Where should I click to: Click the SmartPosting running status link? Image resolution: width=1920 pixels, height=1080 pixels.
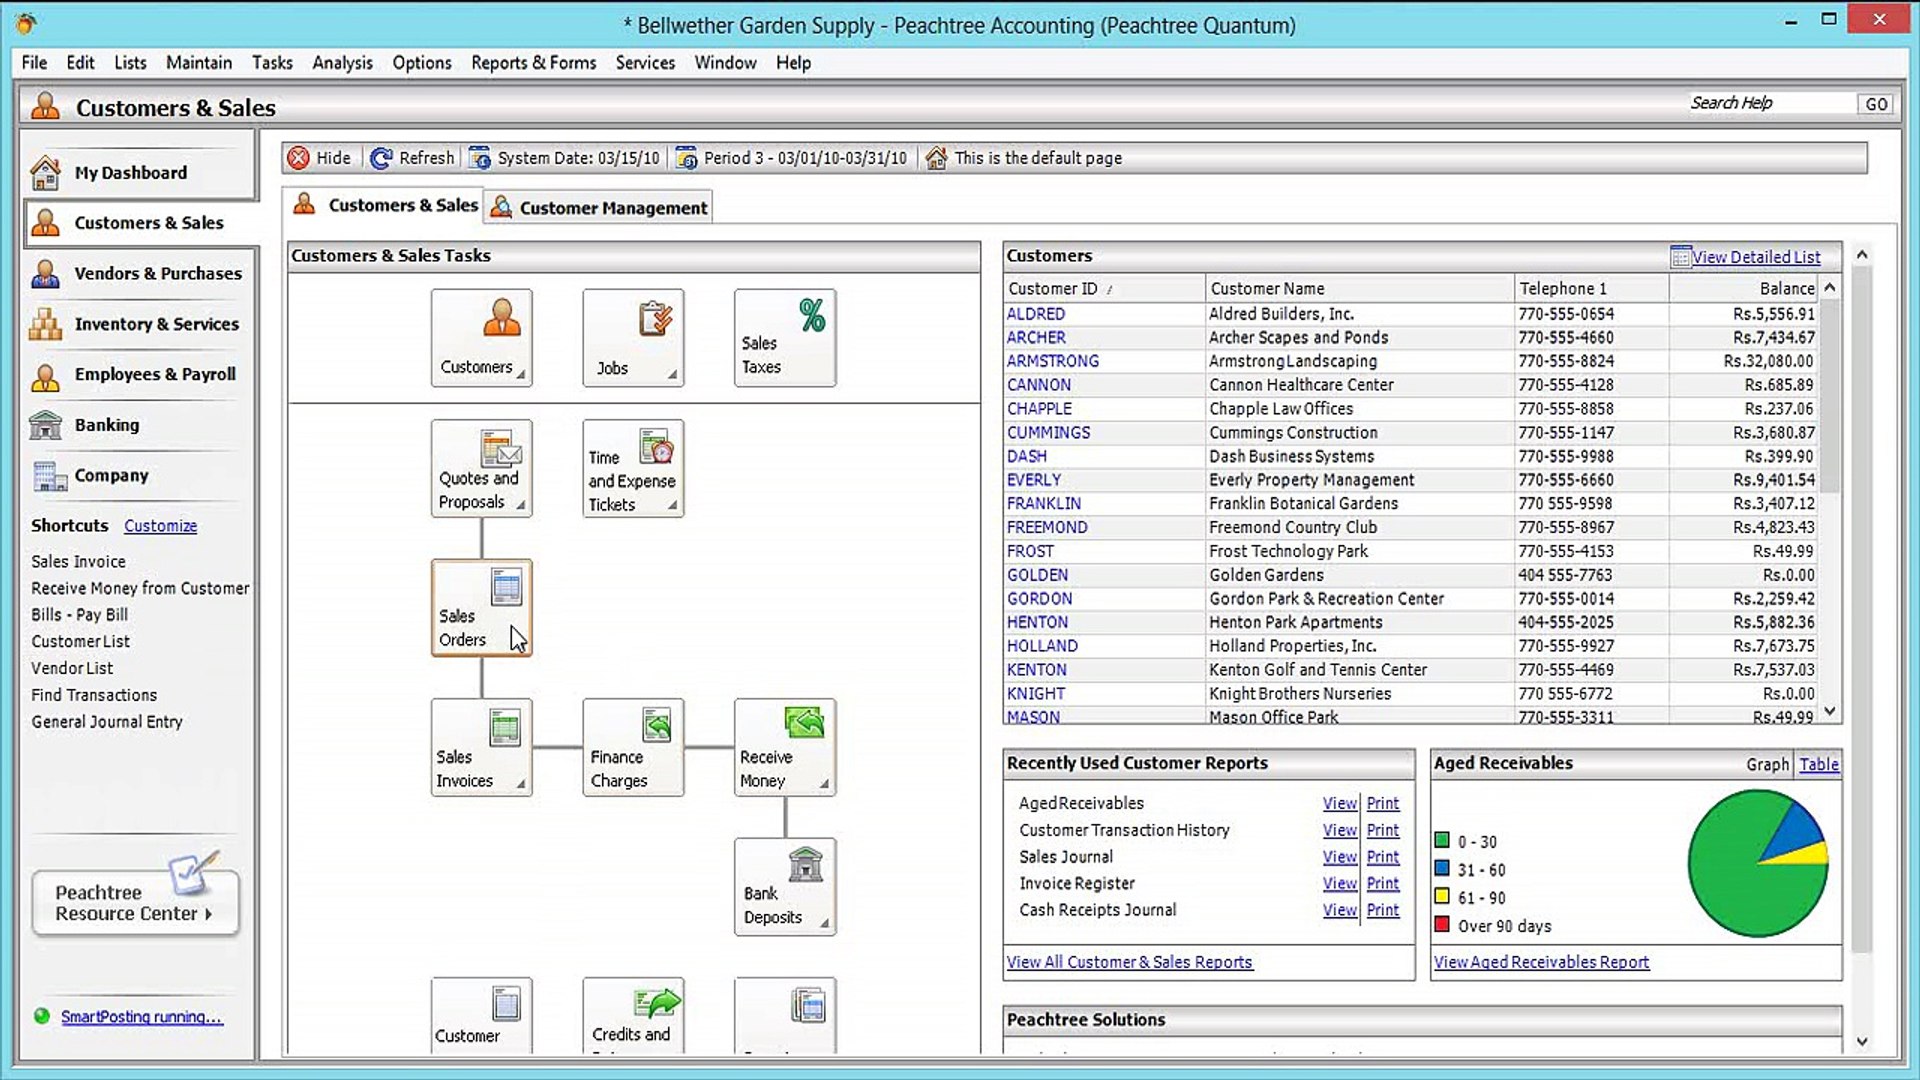(141, 1016)
